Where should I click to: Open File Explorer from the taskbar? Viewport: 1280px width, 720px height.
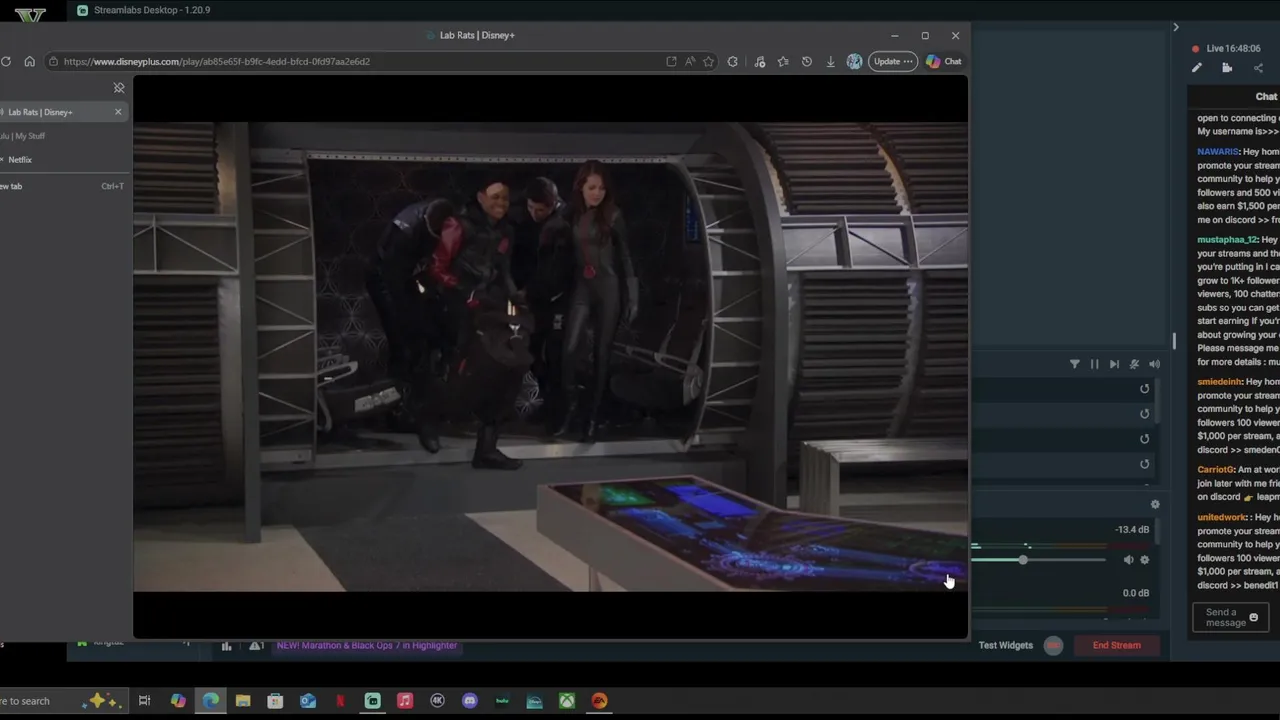coord(243,701)
